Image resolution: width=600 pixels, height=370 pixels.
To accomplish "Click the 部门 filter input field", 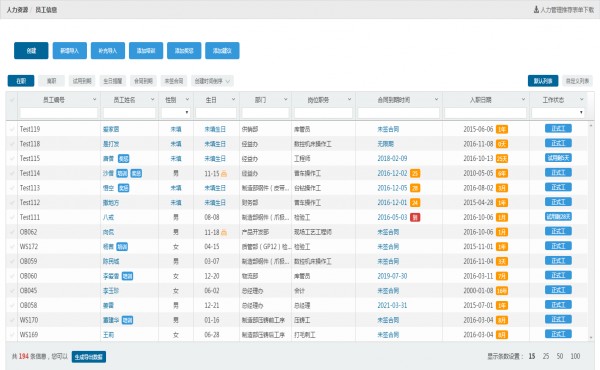I will pos(265,112).
